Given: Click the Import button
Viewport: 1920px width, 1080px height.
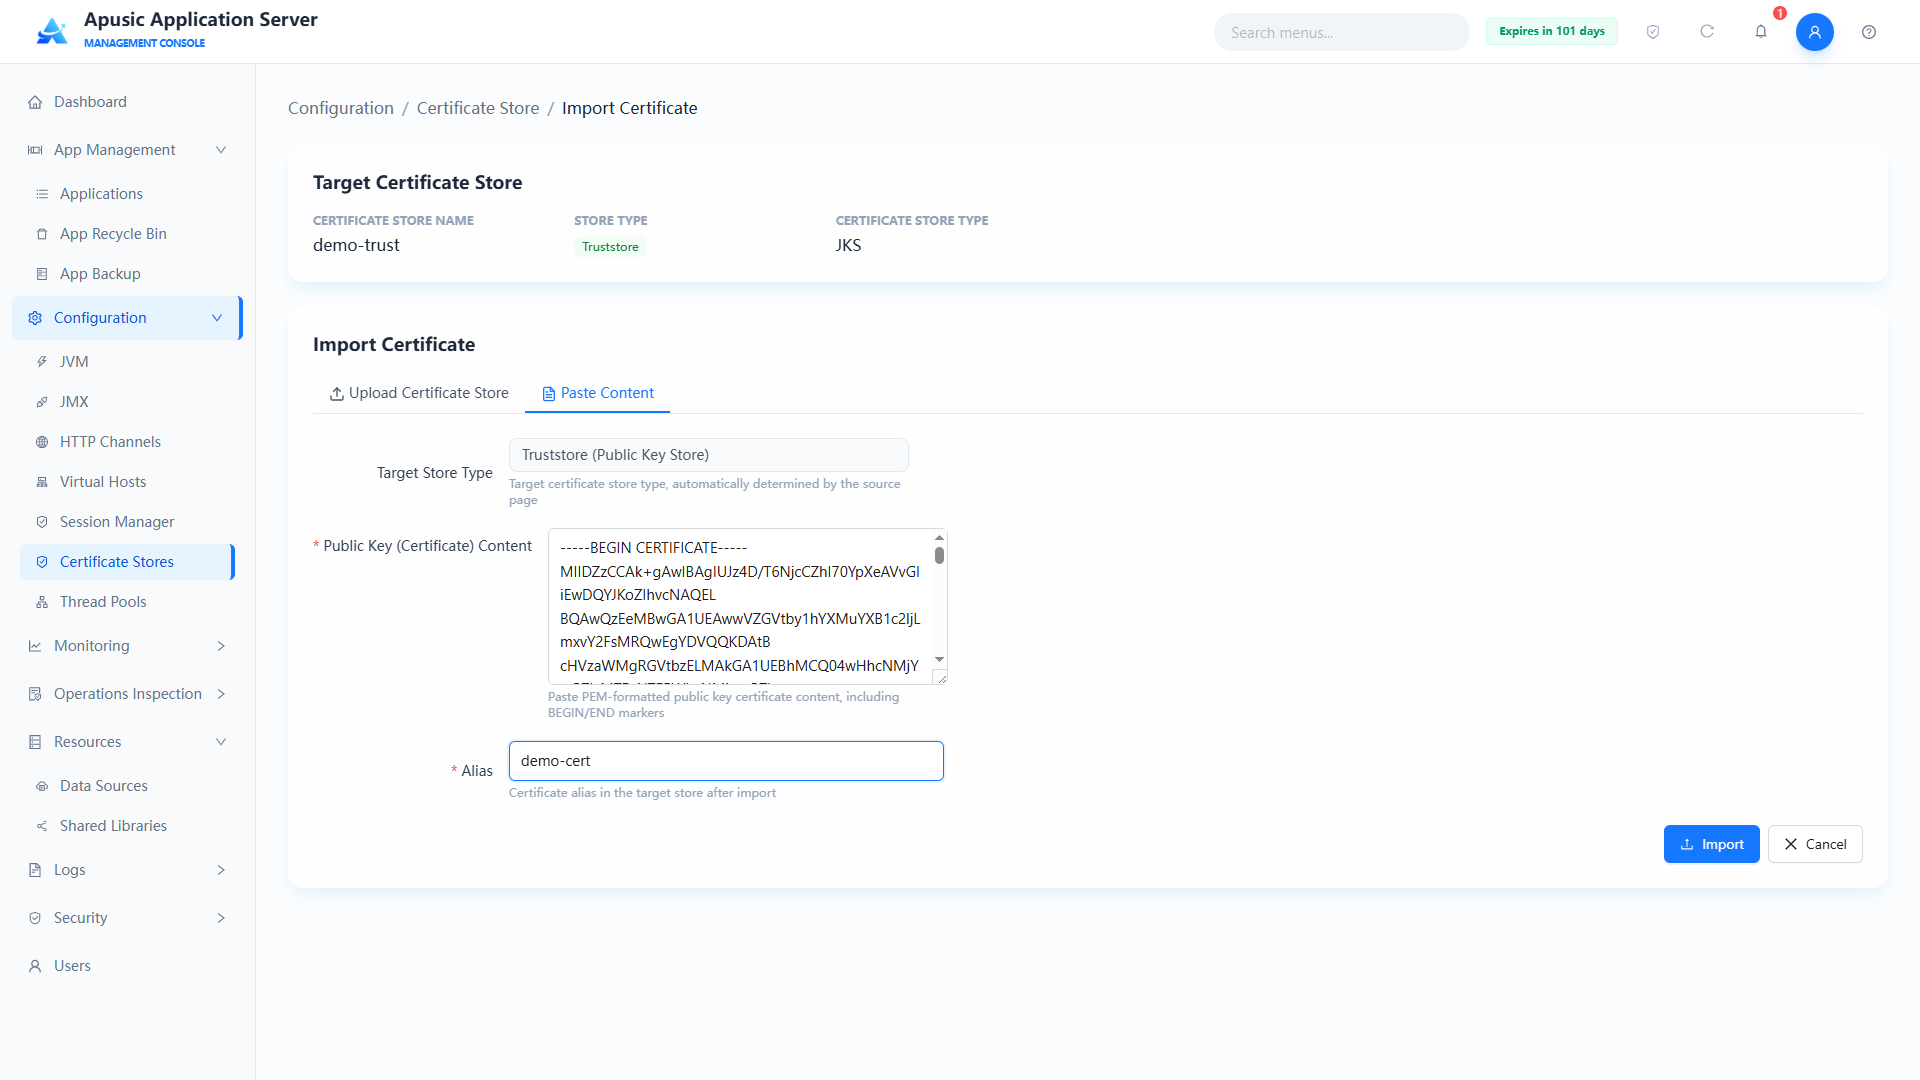Looking at the screenshot, I should click(x=1712, y=844).
